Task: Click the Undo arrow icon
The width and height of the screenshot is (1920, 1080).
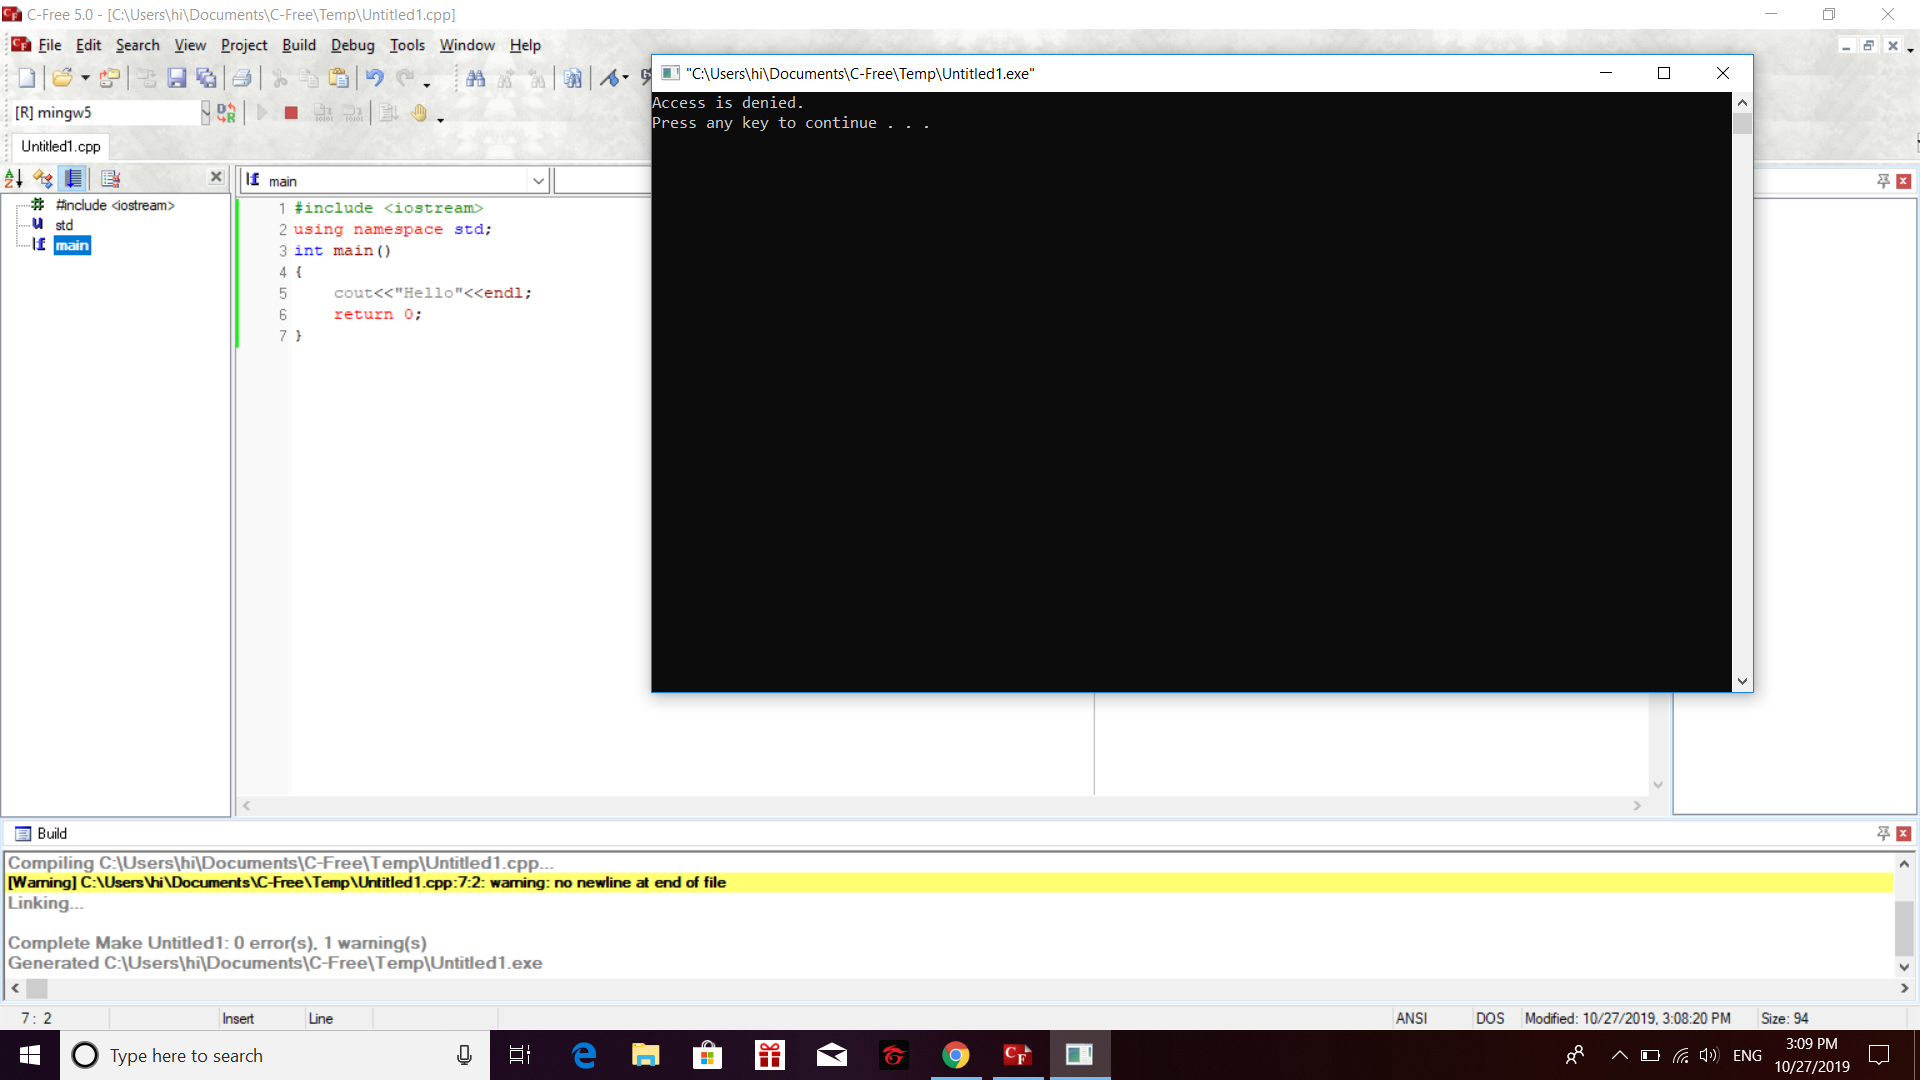Action: click(x=374, y=78)
